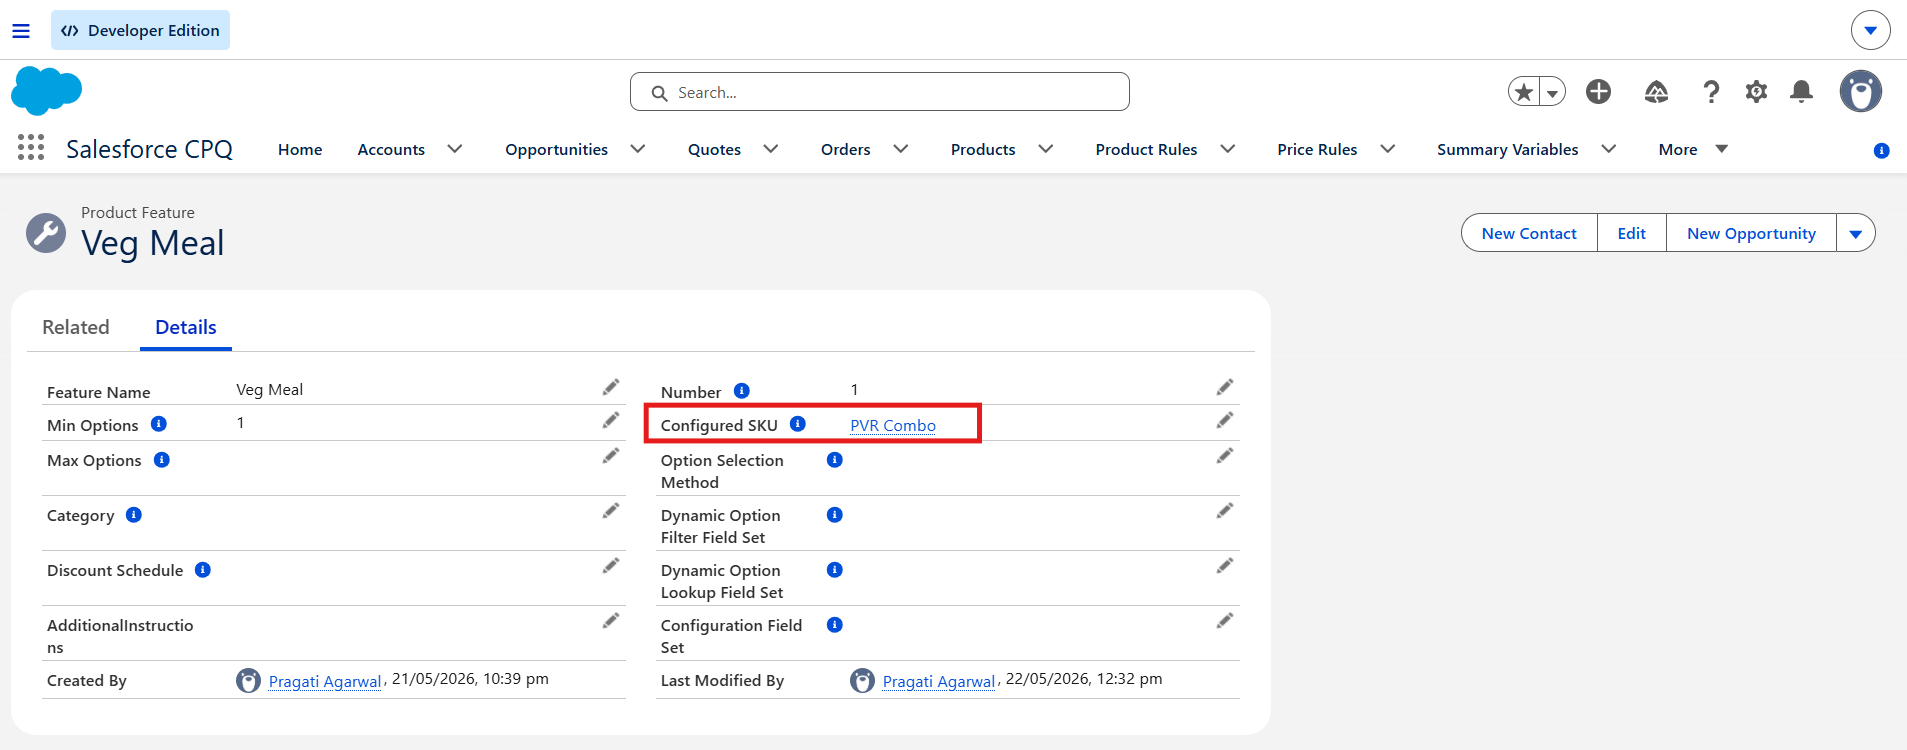Screen dimensions: 1907x750
Task: Open Last Modified By Pragati Agarwal link
Action: pos(939,681)
